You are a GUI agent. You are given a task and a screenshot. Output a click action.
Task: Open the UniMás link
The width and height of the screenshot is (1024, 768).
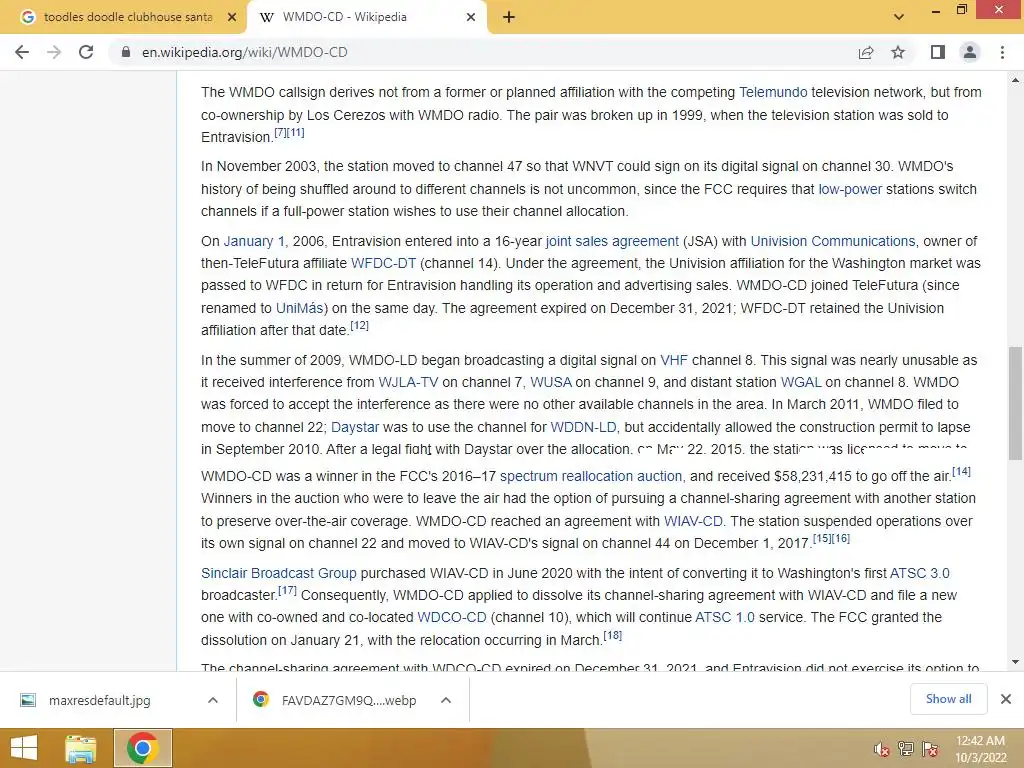(x=299, y=308)
